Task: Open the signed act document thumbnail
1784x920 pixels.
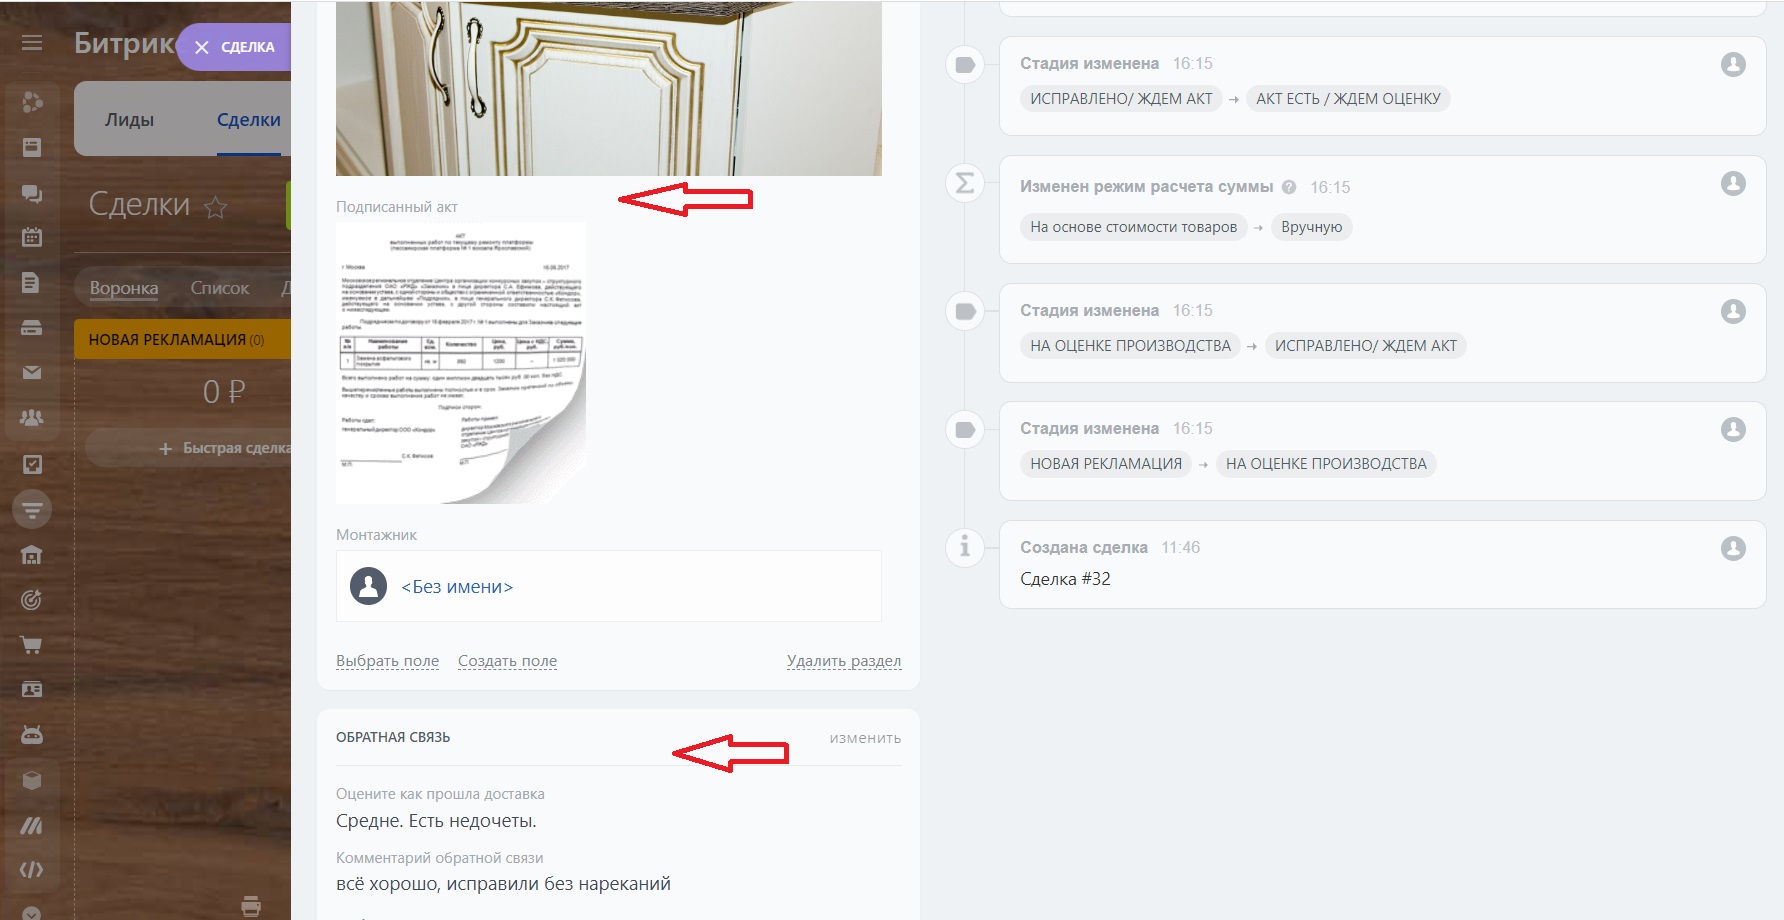Action: pyautogui.click(x=461, y=363)
